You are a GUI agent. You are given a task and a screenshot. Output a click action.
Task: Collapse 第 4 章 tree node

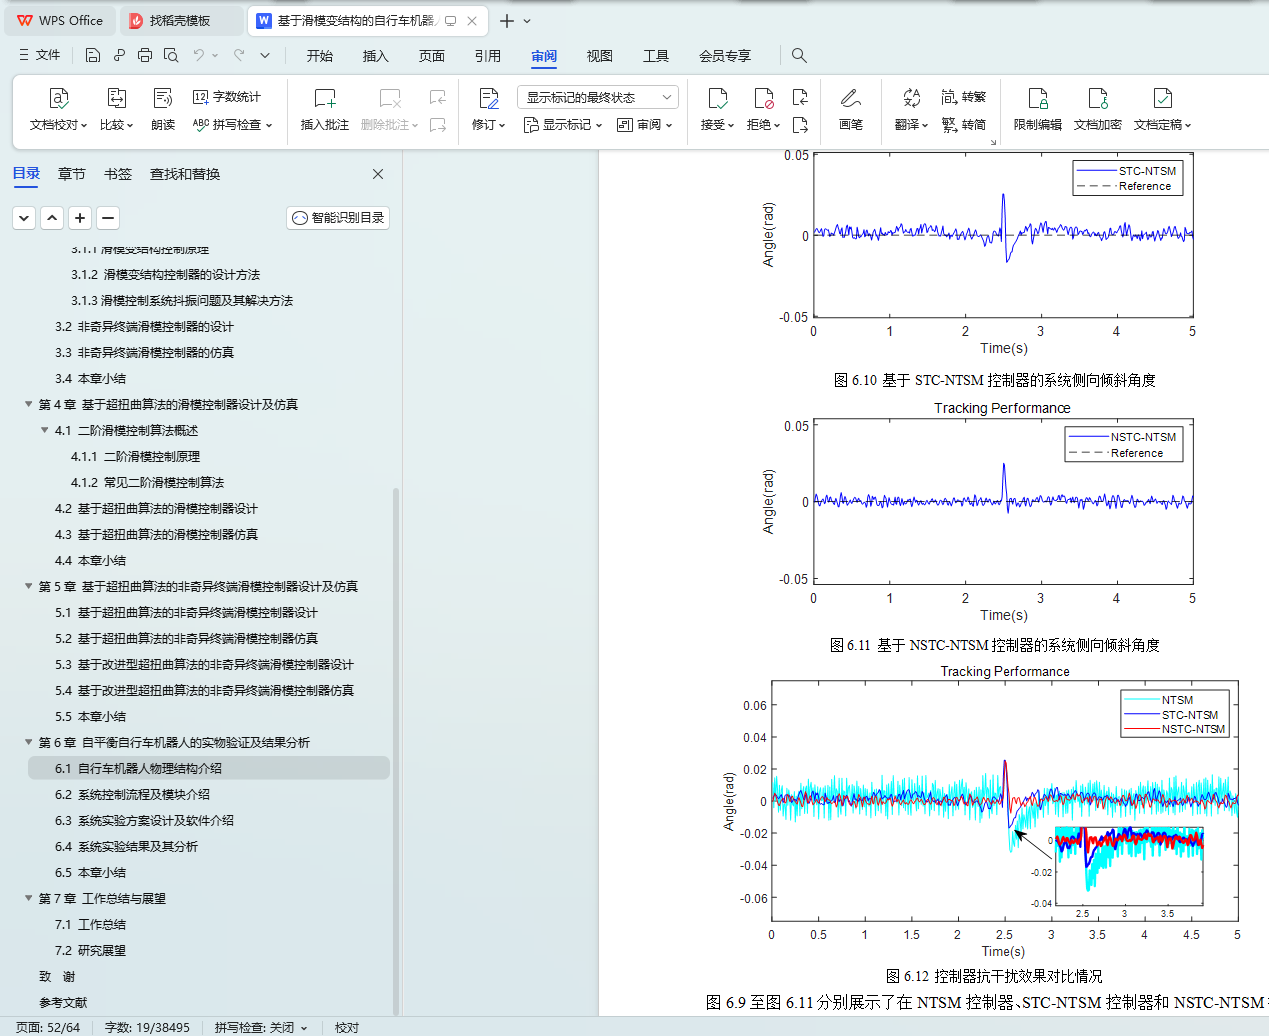tap(29, 405)
